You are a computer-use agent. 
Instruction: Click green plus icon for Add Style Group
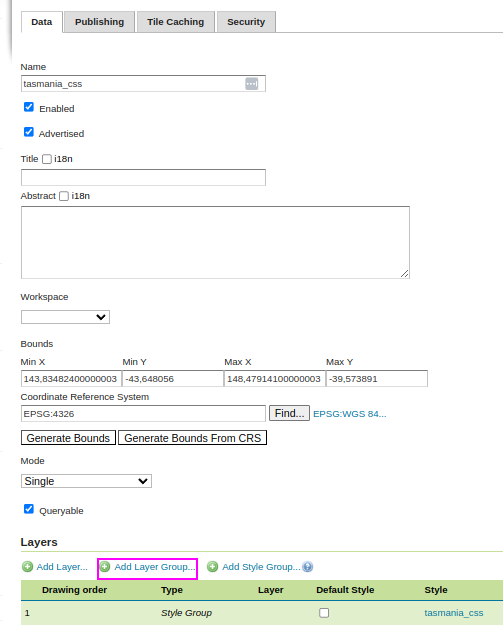click(x=213, y=567)
